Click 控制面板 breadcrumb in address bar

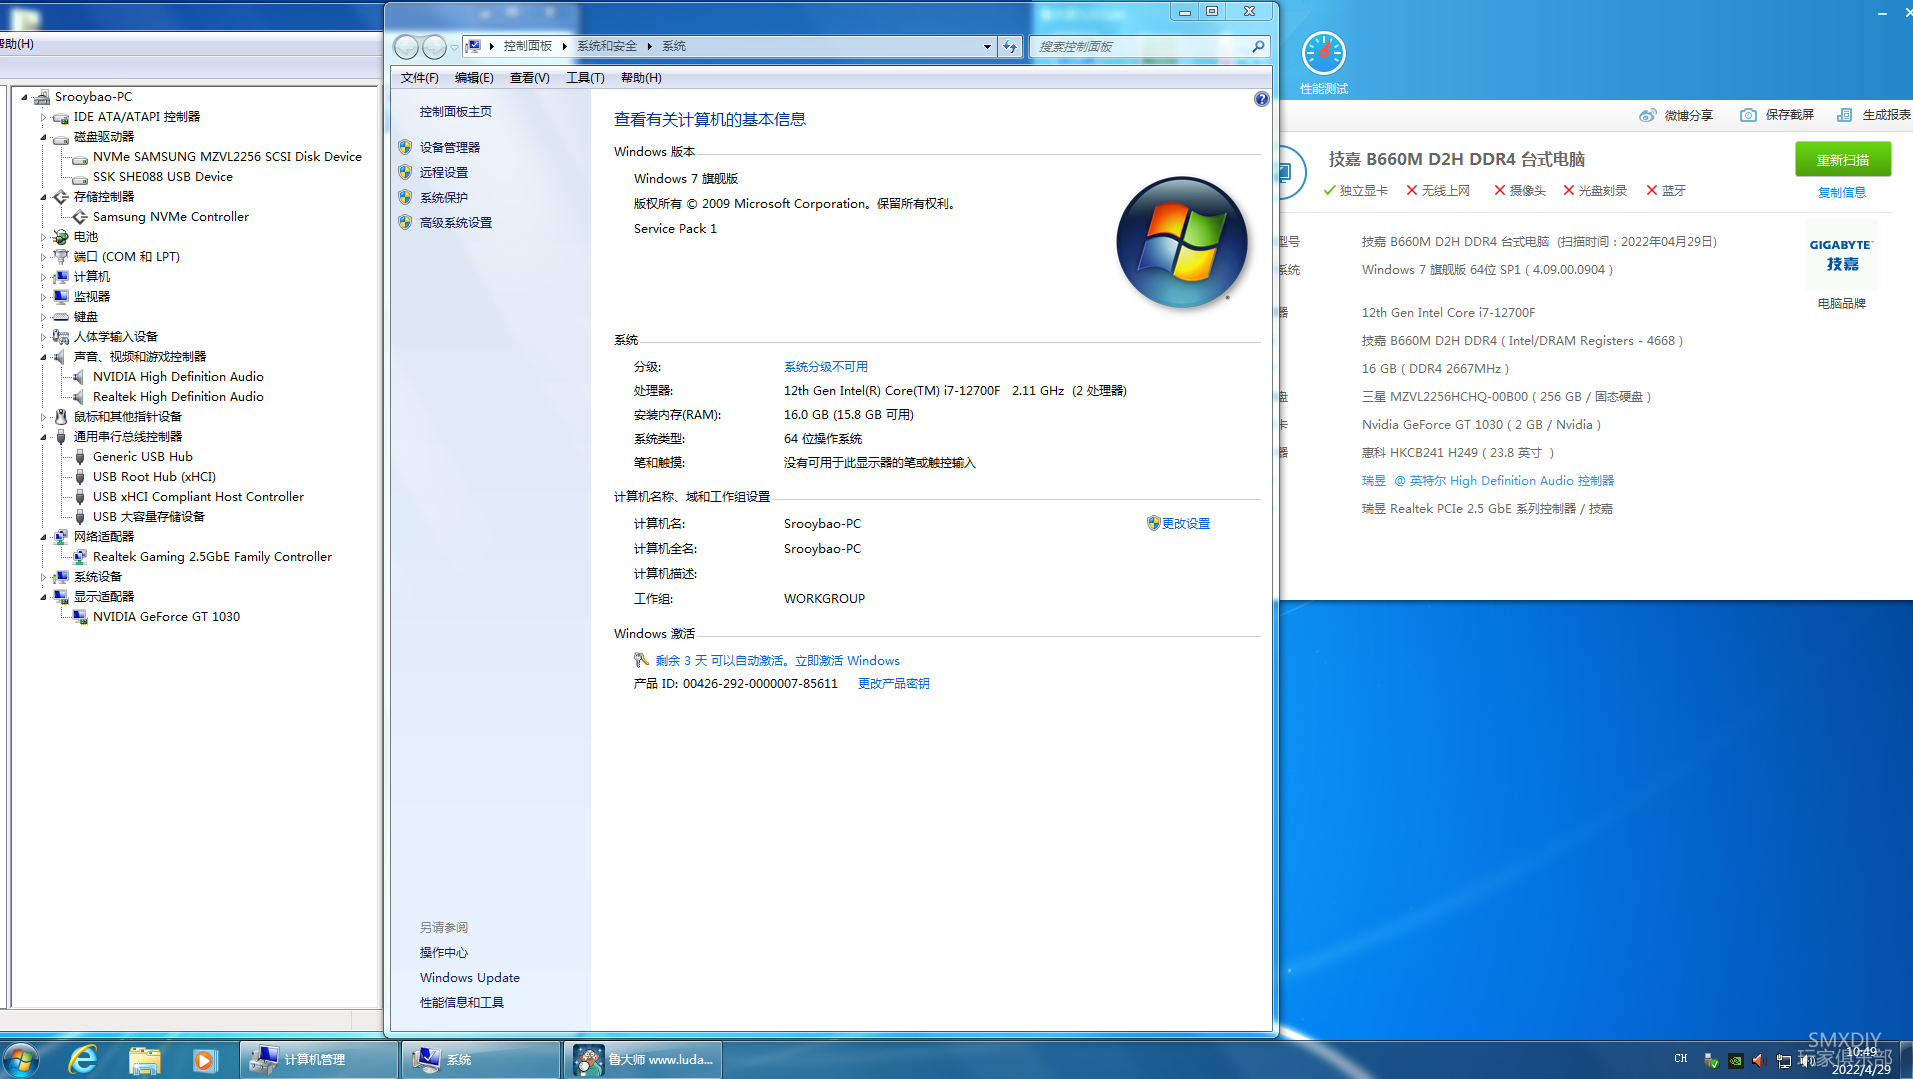tap(528, 46)
